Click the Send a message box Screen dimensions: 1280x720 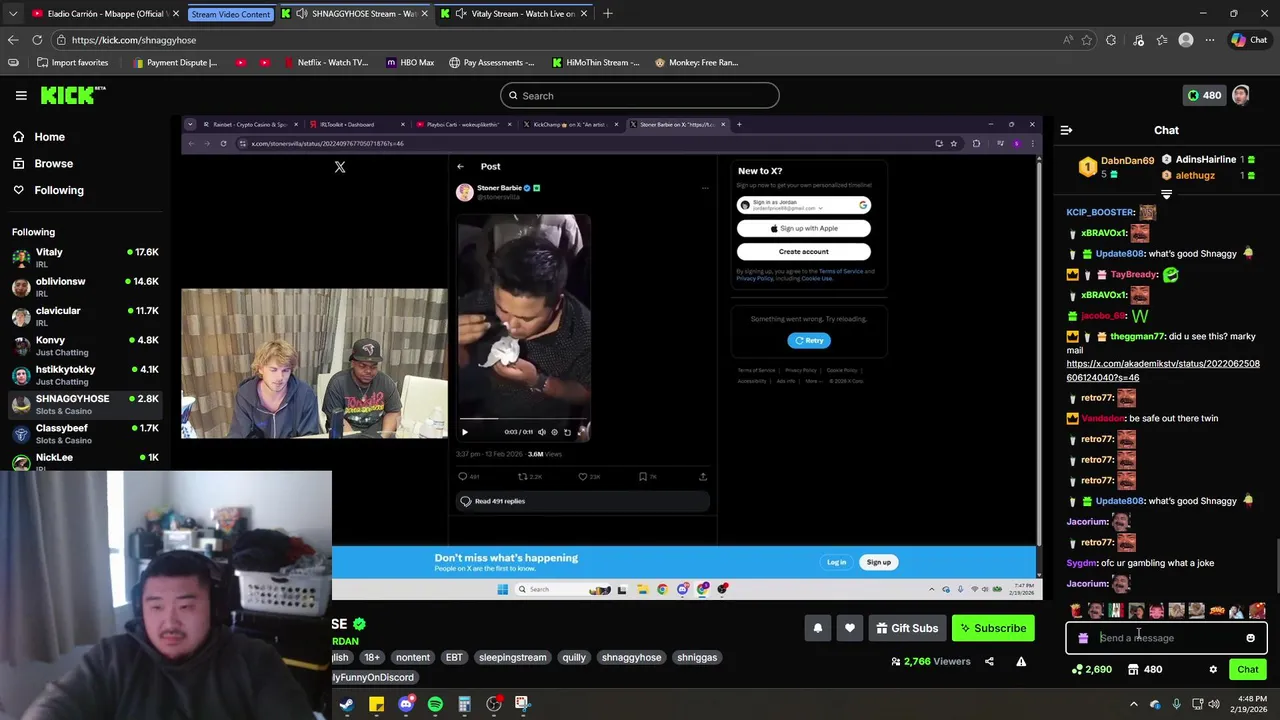click(1166, 638)
